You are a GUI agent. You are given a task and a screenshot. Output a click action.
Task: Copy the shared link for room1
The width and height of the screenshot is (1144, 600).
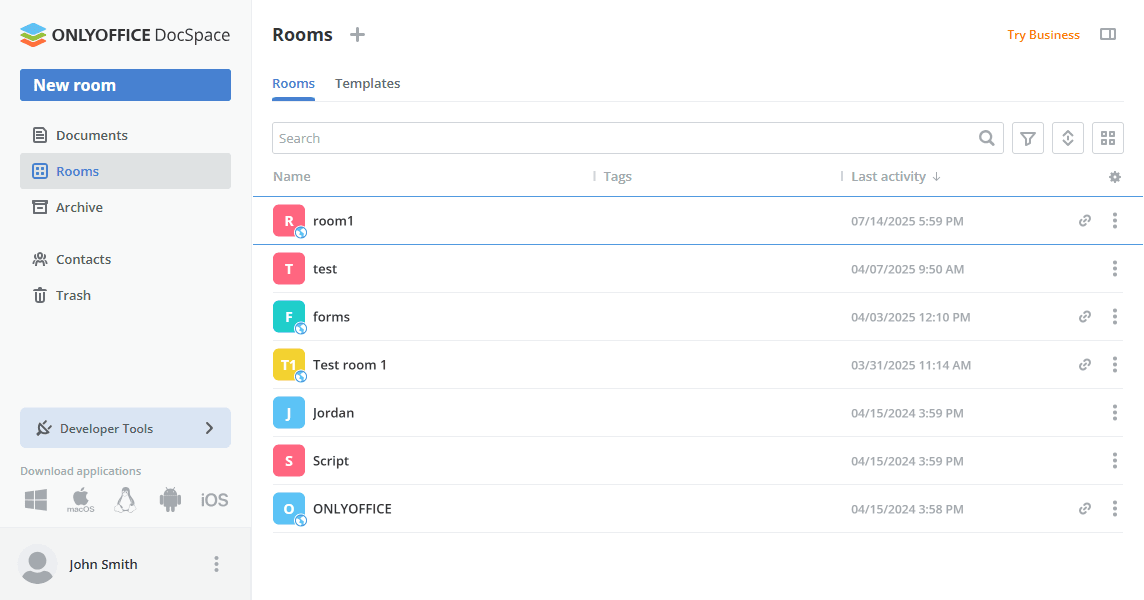(x=1084, y=221)
